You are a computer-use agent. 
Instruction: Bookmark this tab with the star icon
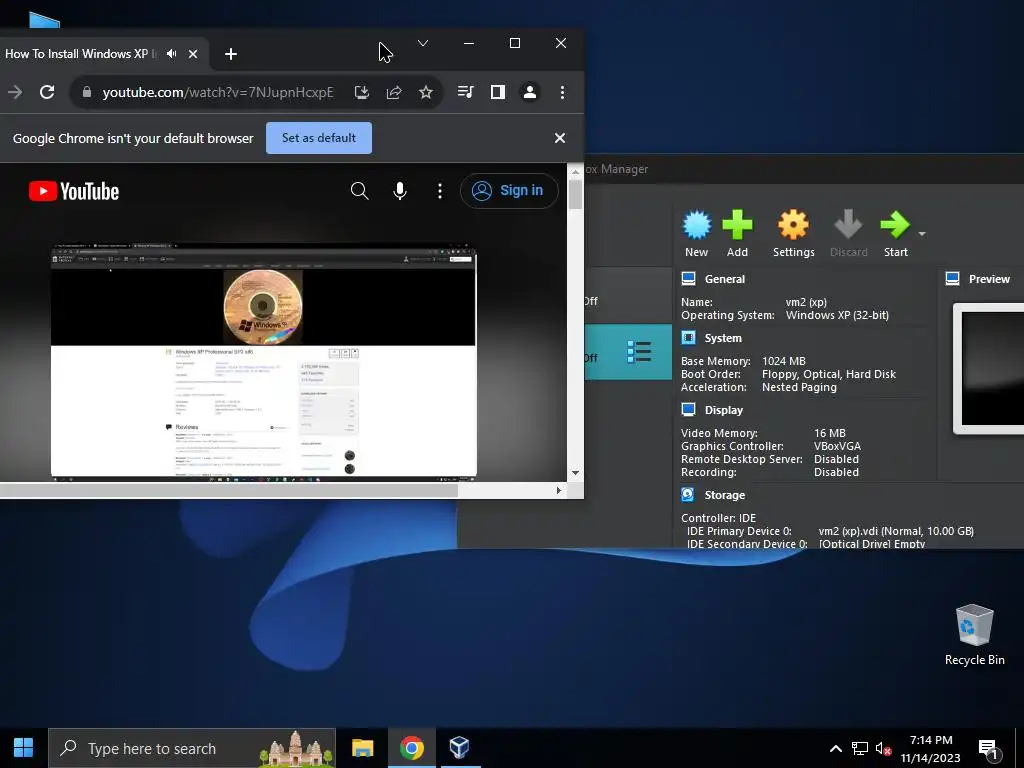point(426,92)
